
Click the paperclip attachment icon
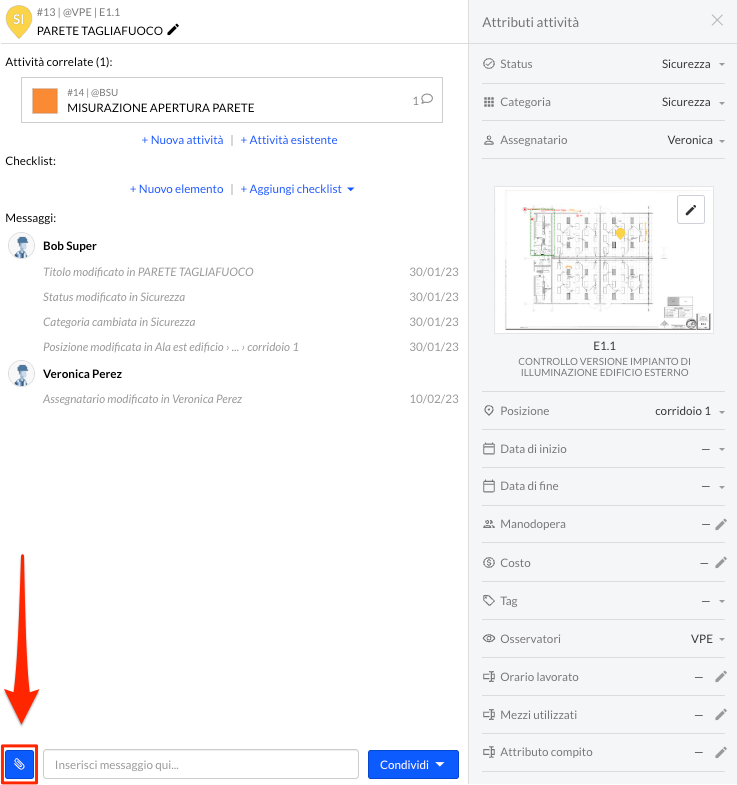point(19,764)
